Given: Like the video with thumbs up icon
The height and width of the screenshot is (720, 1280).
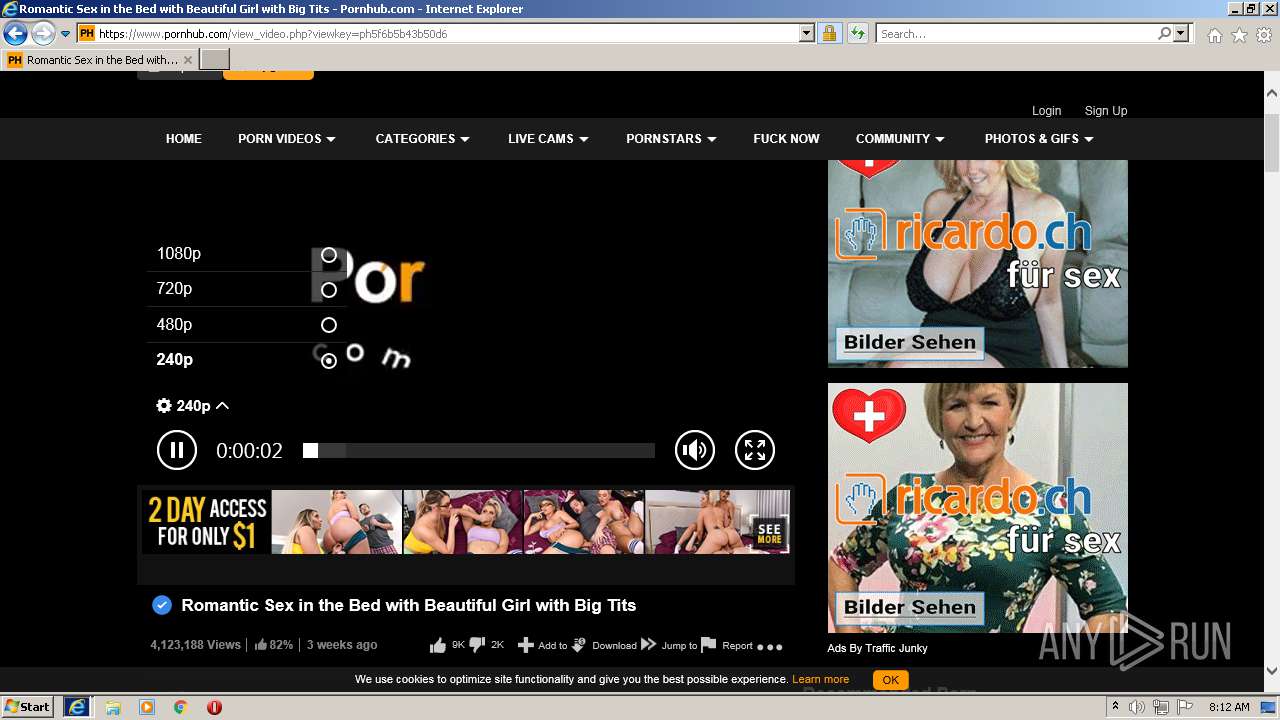Looking at the screenshot, I should pos(438,646).
